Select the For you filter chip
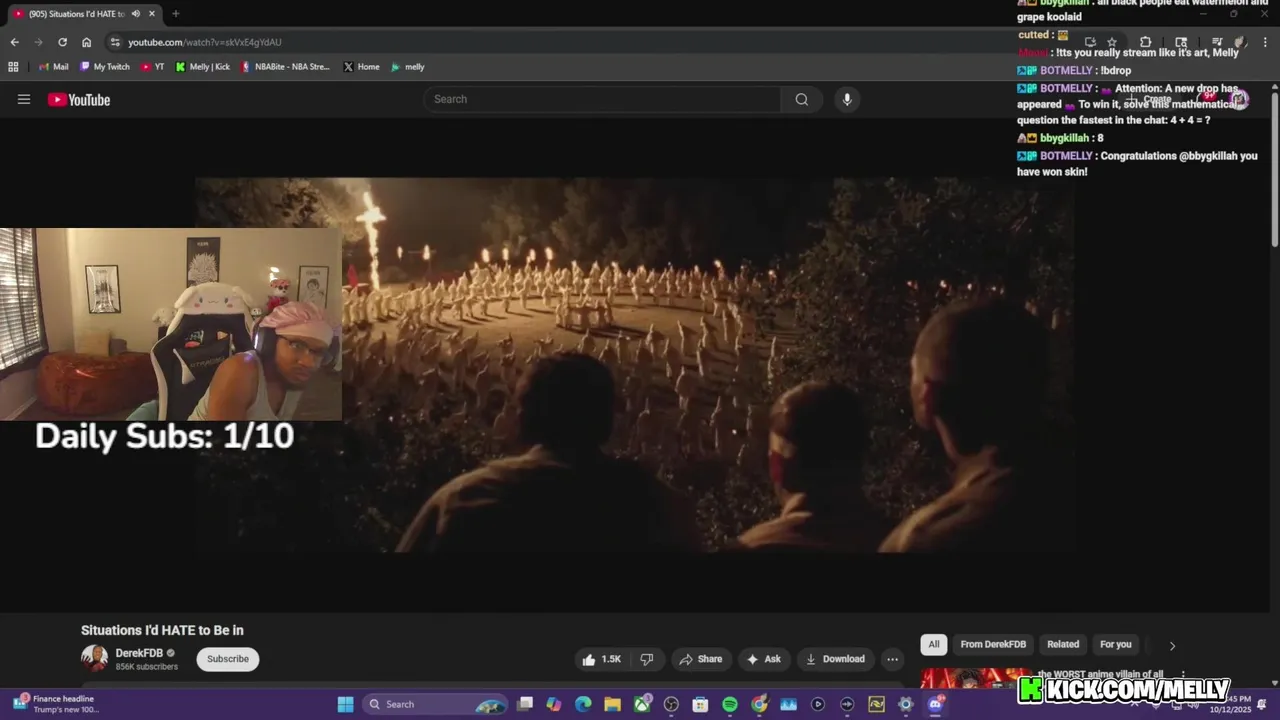This screenshot has width=1280, height=720. pyautogui.click(x=1116, y=644)
